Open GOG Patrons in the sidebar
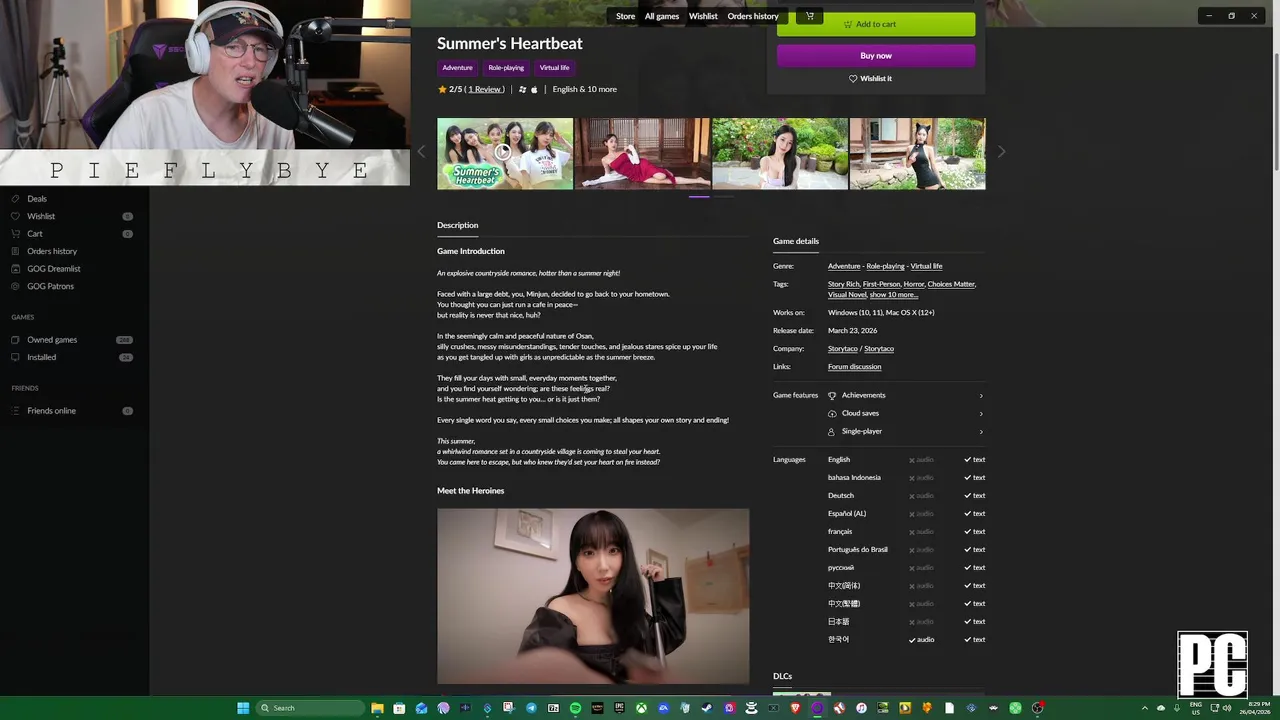The width and height of the screenshot is (1280, 720). coord(50,286)
